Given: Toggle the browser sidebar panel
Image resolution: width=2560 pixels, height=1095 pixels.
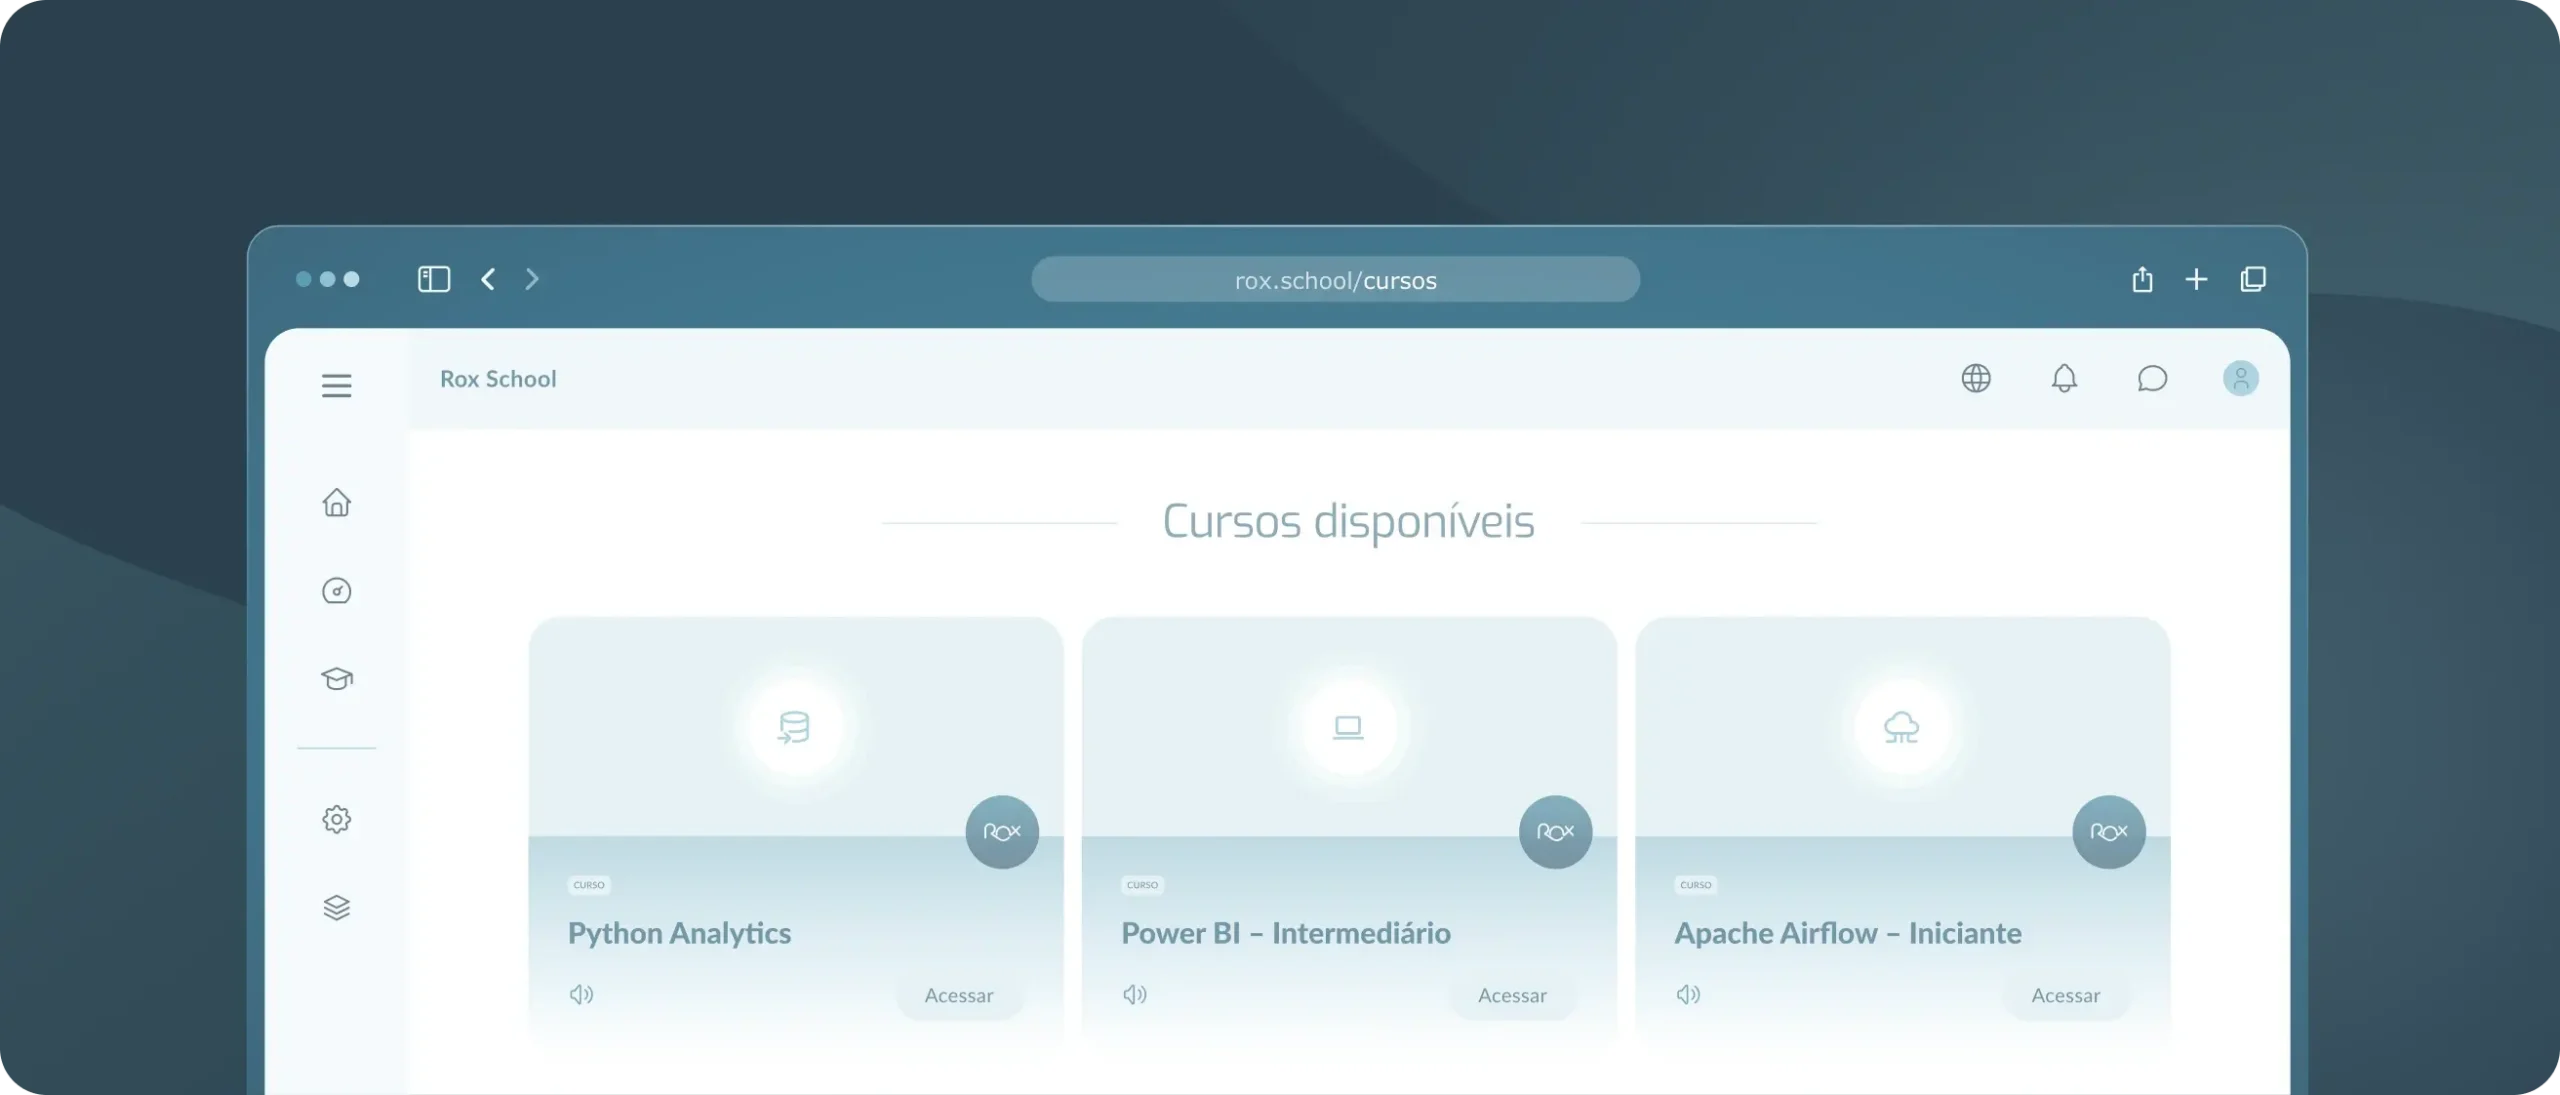Looking at the screenshot, I should 434,279.
